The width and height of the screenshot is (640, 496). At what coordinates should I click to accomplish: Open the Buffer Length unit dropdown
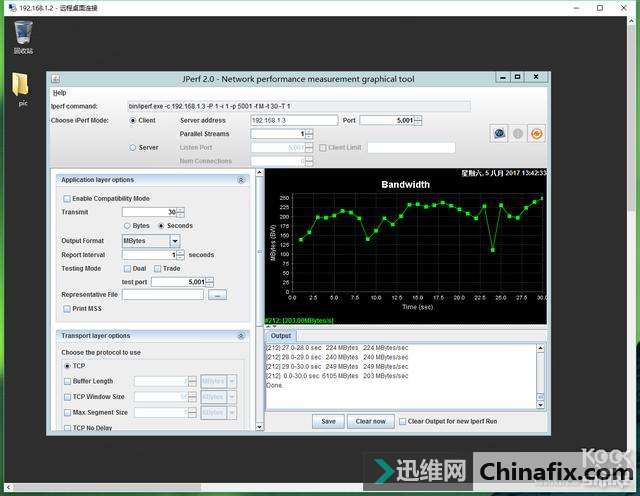[232, 381]
